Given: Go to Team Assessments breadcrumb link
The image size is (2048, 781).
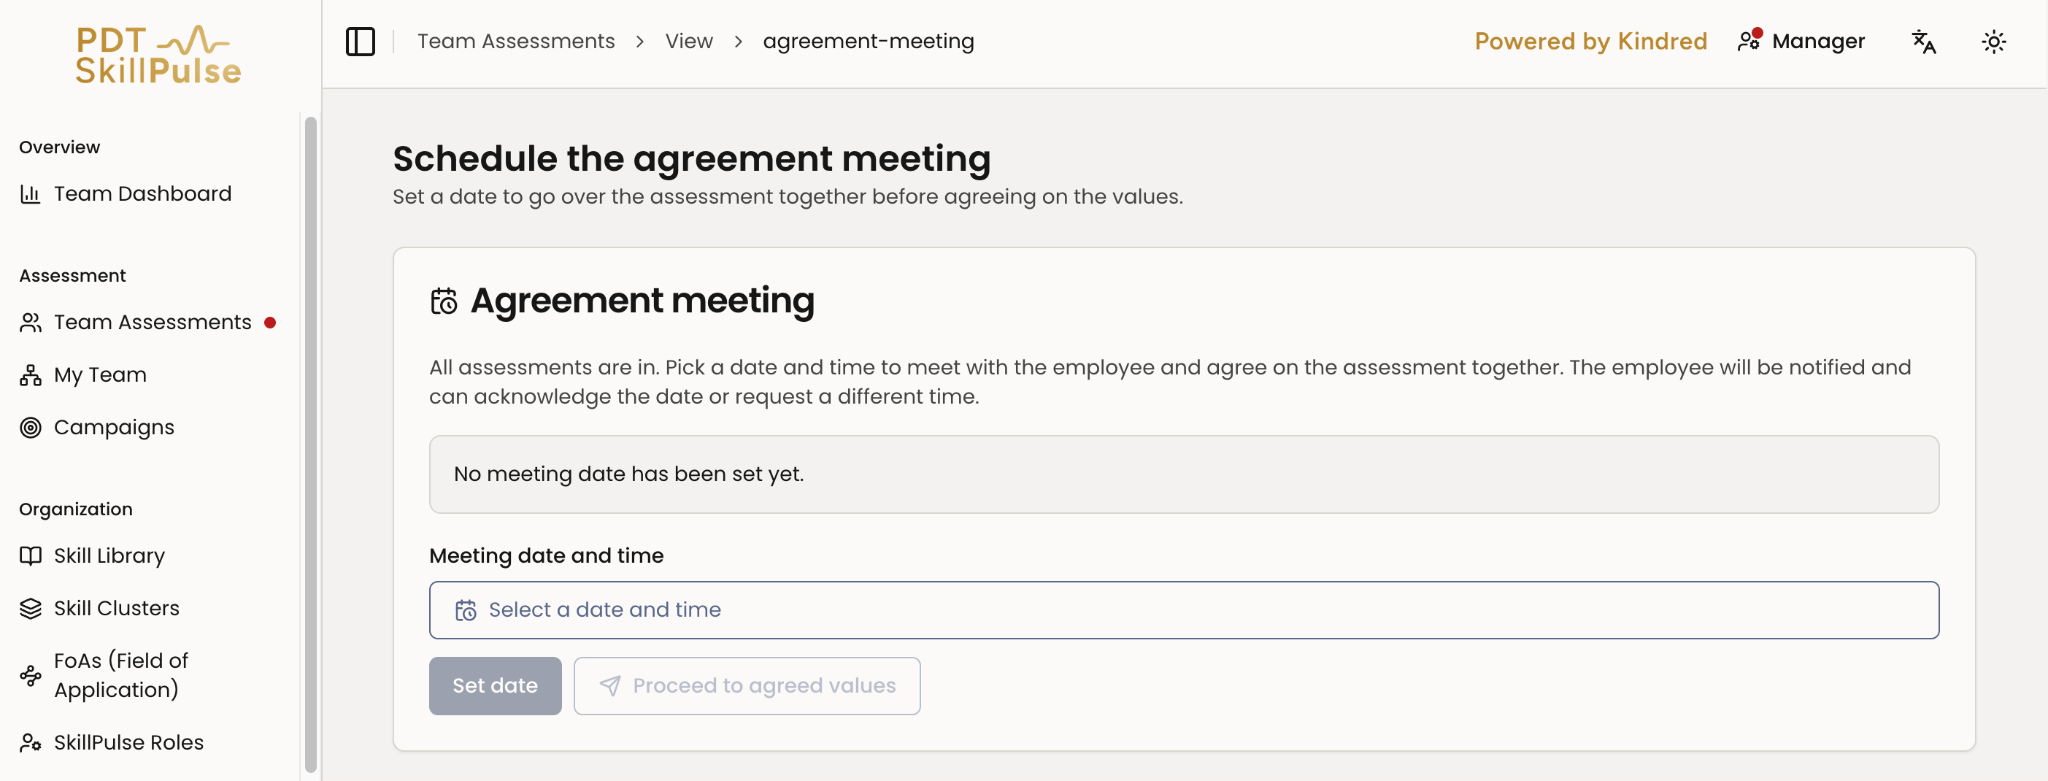Looking at the screenshot, I should [516, 41].
